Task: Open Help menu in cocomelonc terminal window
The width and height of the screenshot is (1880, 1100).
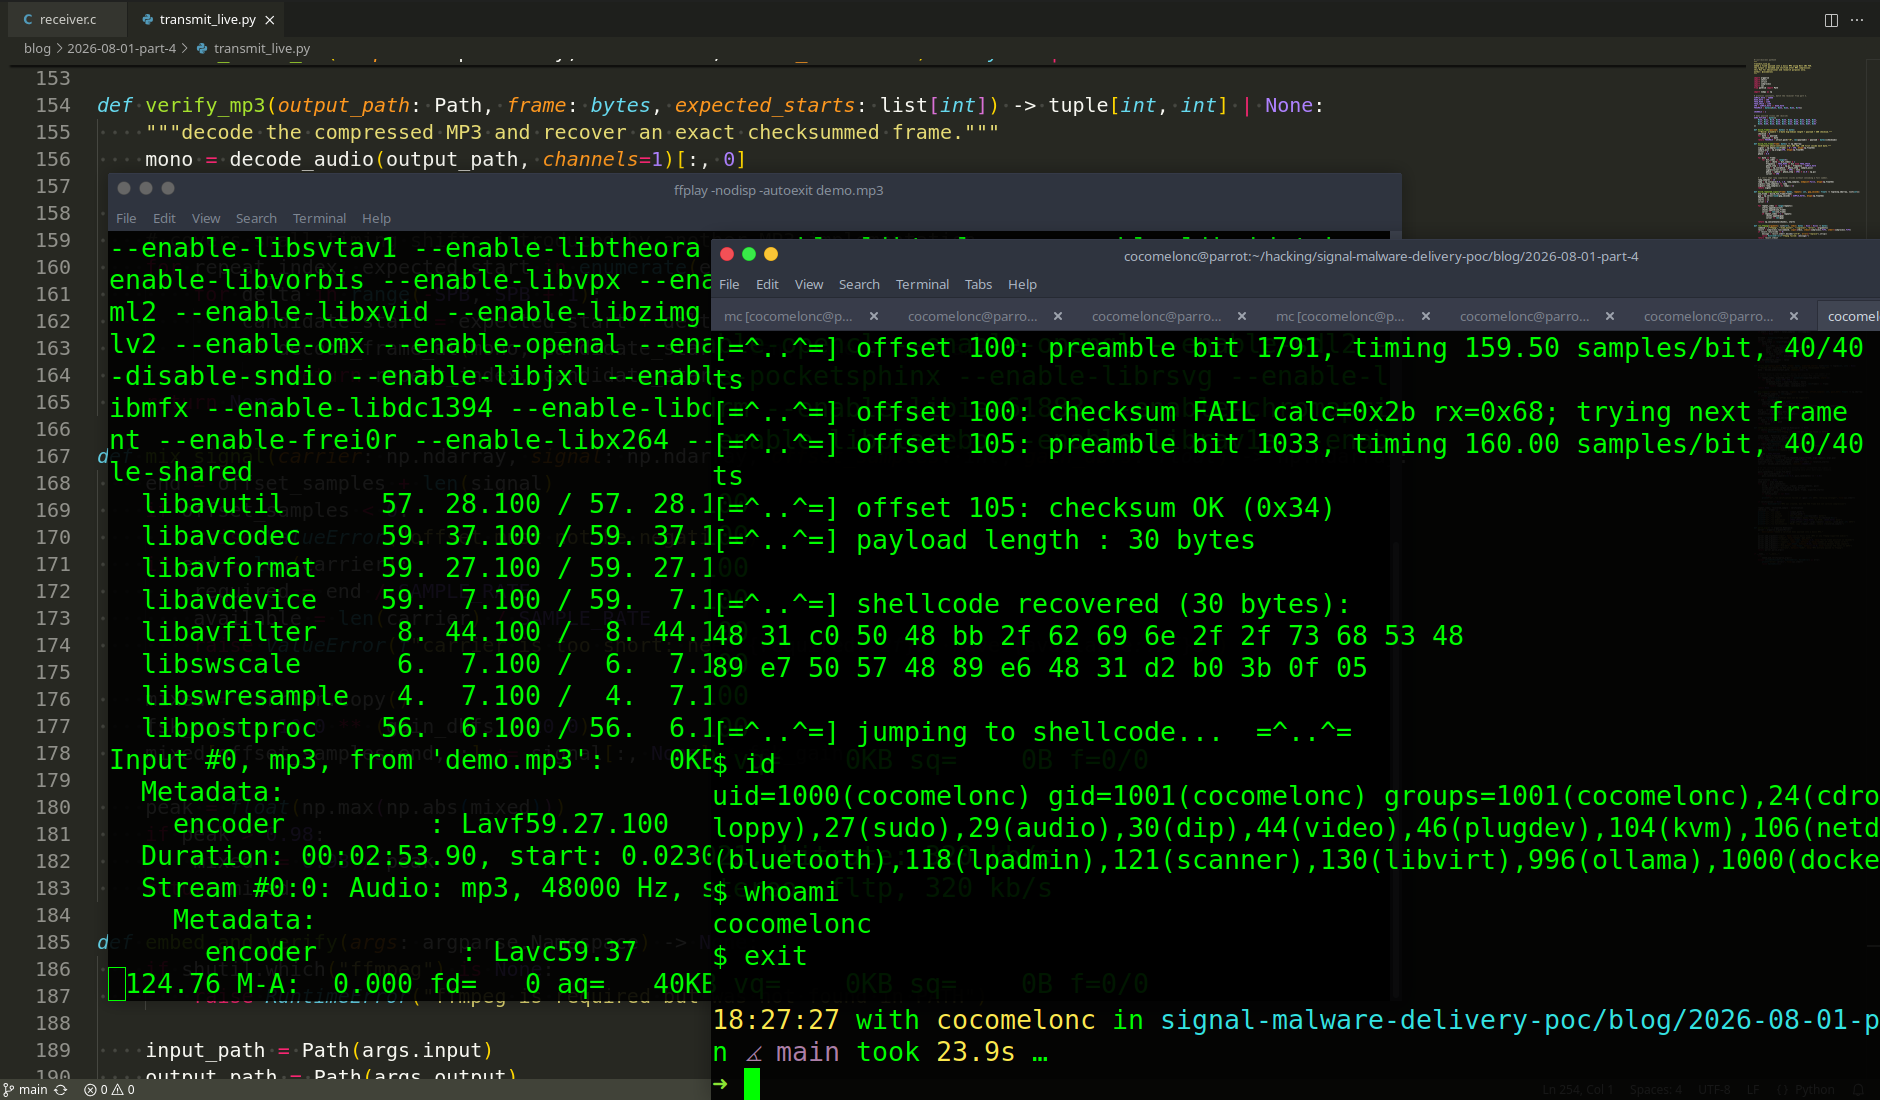Action: tap(1022, 284)
